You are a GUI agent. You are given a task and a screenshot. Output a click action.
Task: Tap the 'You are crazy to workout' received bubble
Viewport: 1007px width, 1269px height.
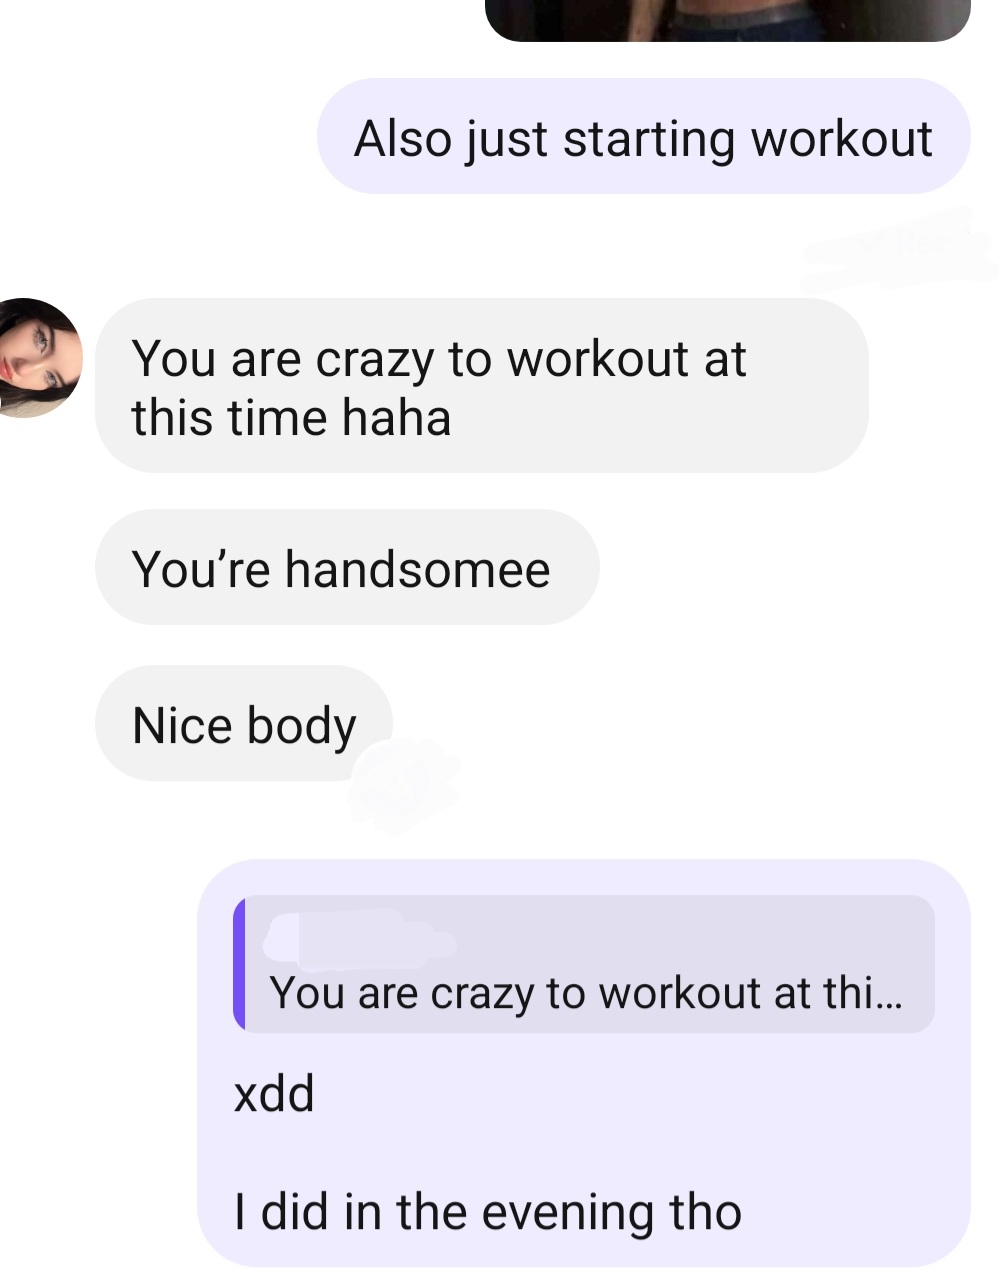pyautogui.click(x=481, y=386)
